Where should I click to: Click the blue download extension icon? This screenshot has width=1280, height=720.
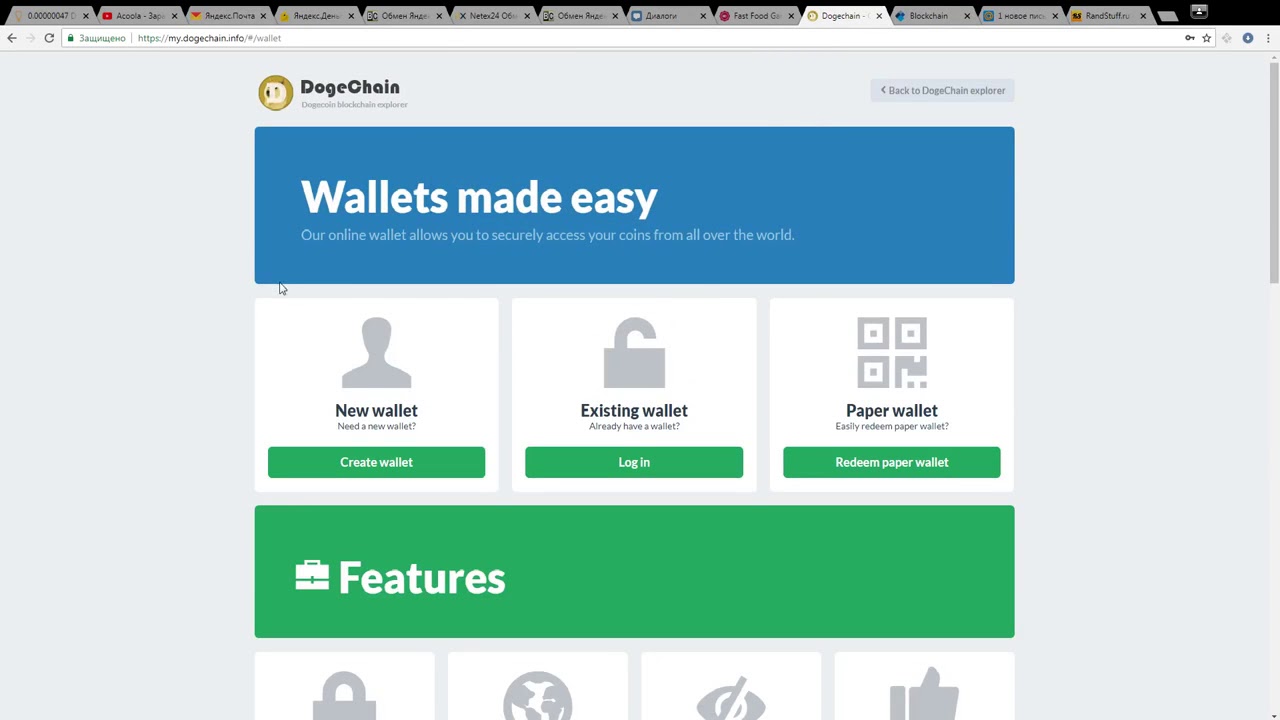(1247, 38)
